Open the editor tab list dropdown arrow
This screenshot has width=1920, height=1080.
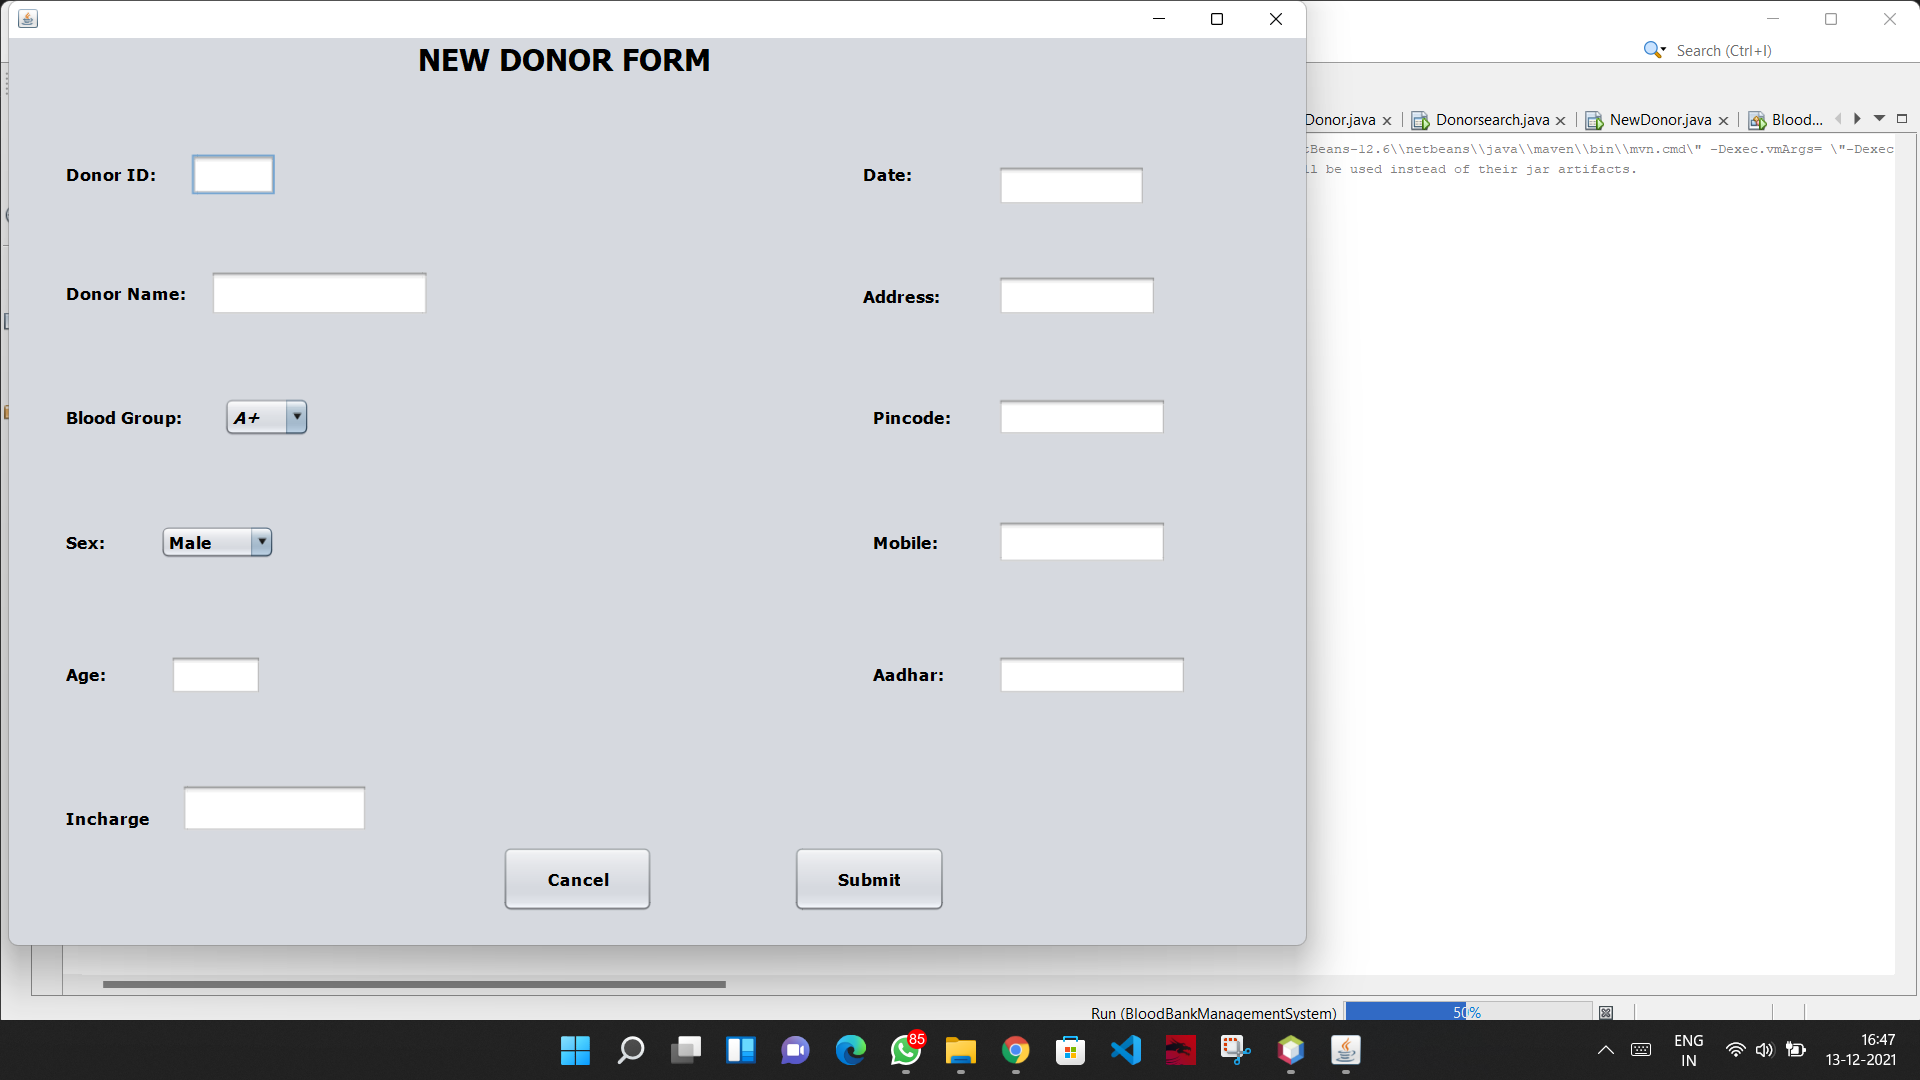click(1878, 119)
